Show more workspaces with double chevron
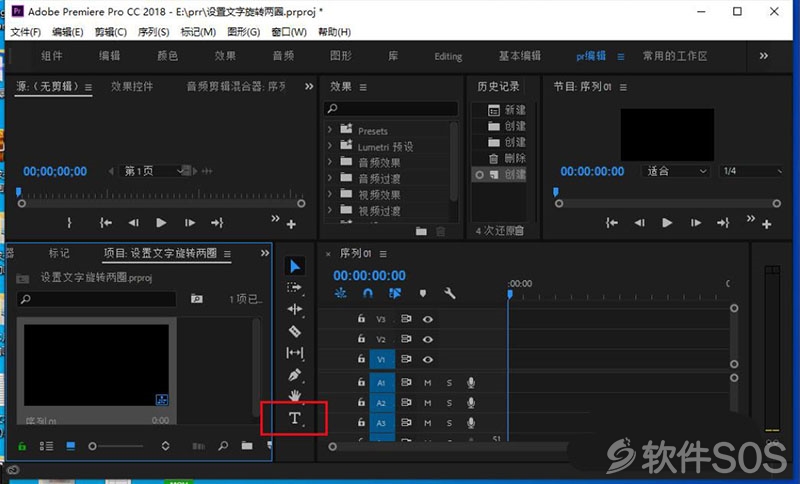This screenshot has width=800, height=484. click(x=763, y=56)
